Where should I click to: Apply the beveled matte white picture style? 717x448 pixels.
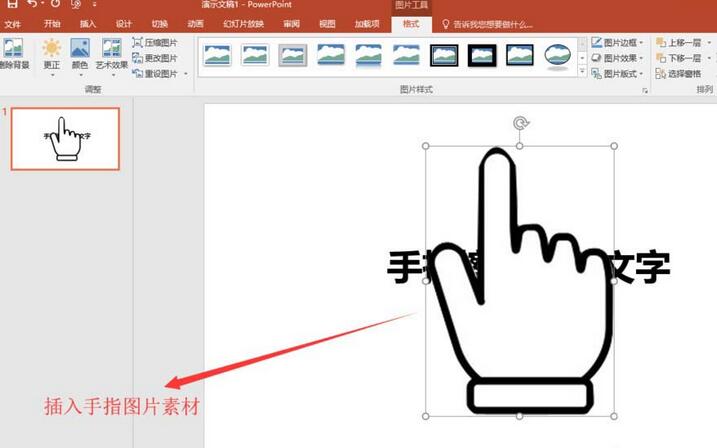click(255, 55)
